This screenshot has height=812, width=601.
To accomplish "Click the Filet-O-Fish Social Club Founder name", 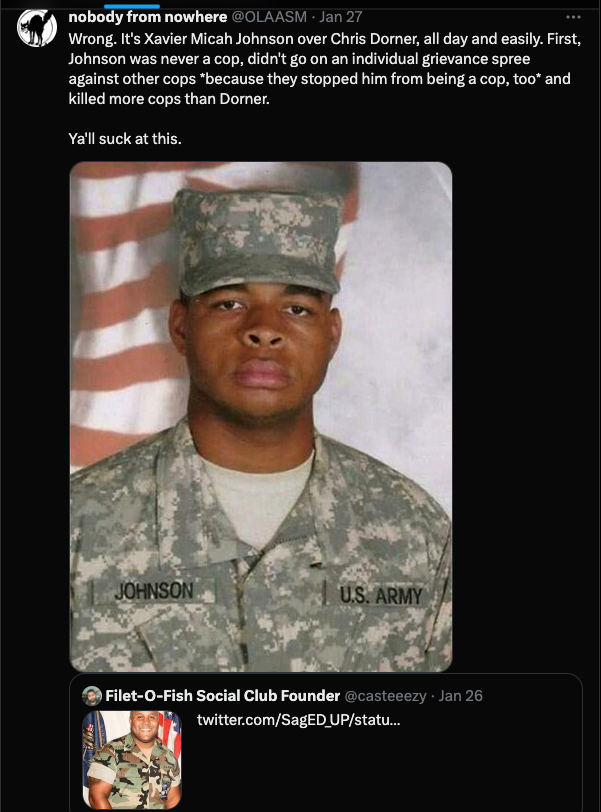I will (x=223, y=695).
